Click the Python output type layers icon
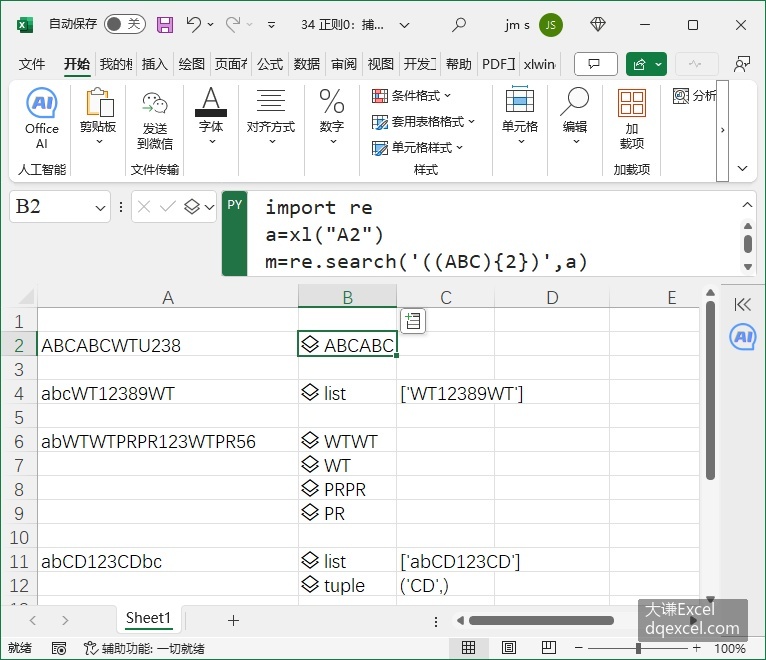 click(192, 207)
